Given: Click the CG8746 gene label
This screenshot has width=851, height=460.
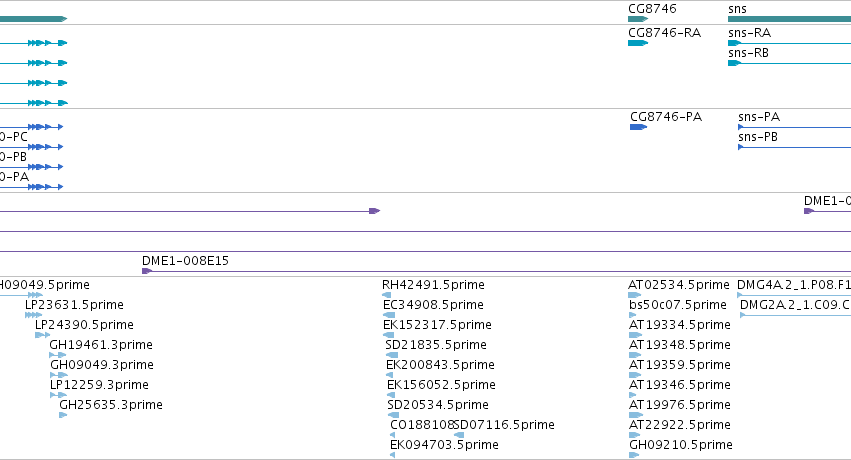Looking at the screenshot, I should click(x=652, y=9).
